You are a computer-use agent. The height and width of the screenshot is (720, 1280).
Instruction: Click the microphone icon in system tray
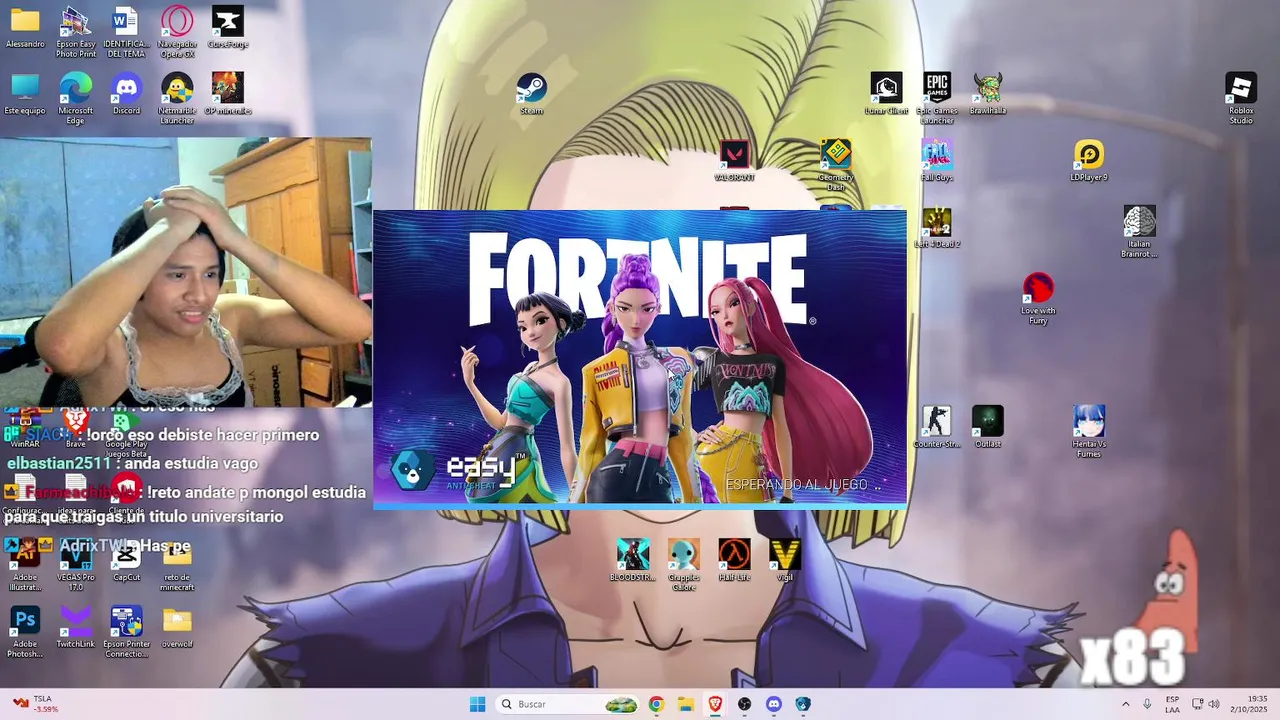coord(1147,704)
